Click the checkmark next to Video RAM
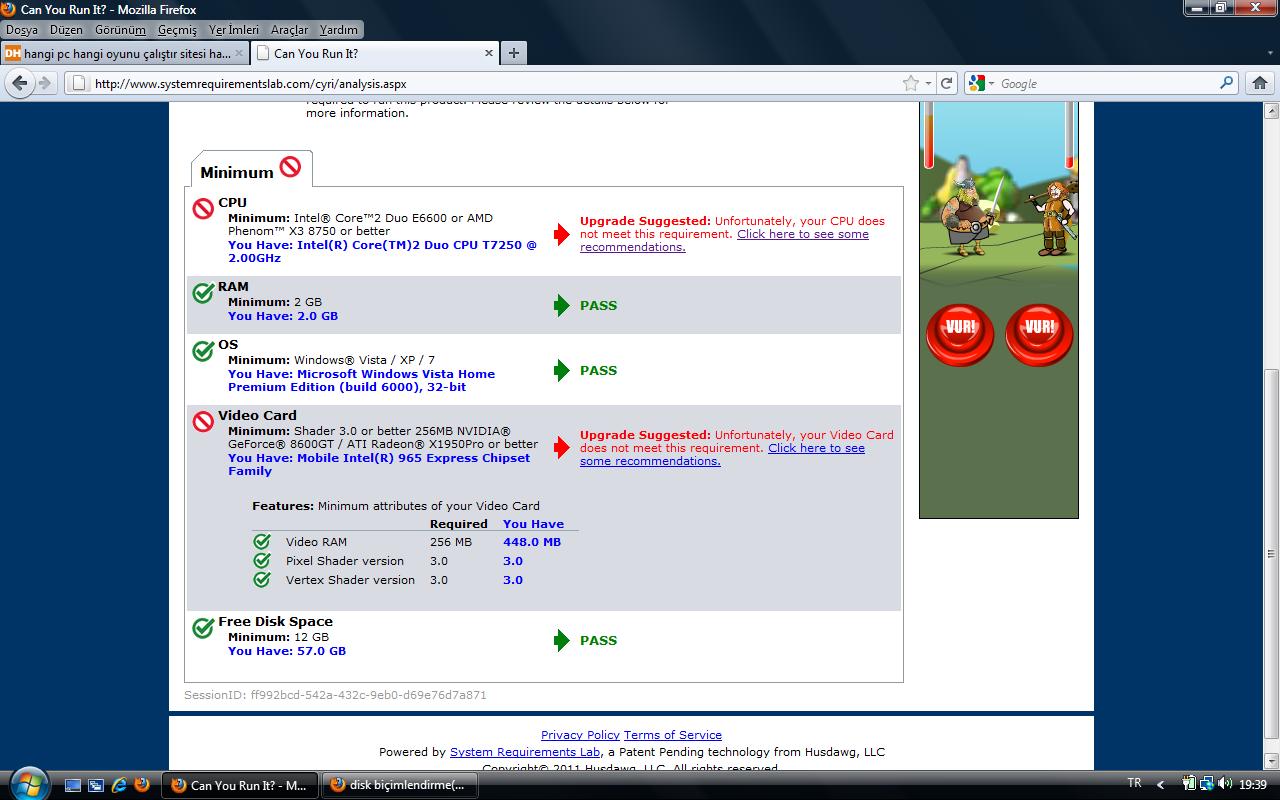The image size is (1280, 800). pos(262,541)
